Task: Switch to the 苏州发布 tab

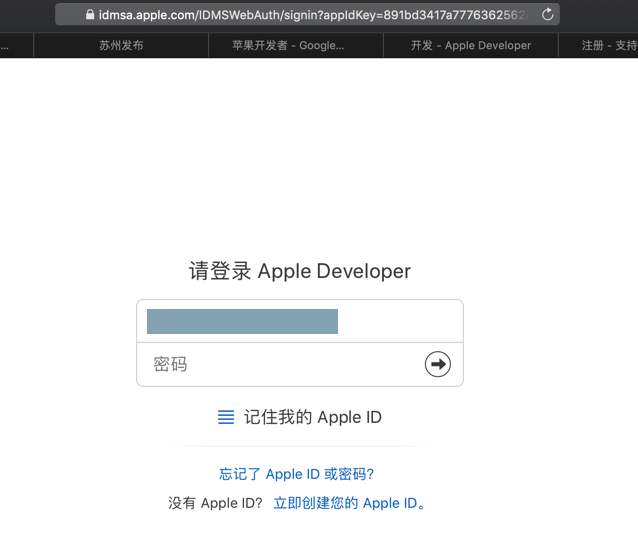Action: 121,45
